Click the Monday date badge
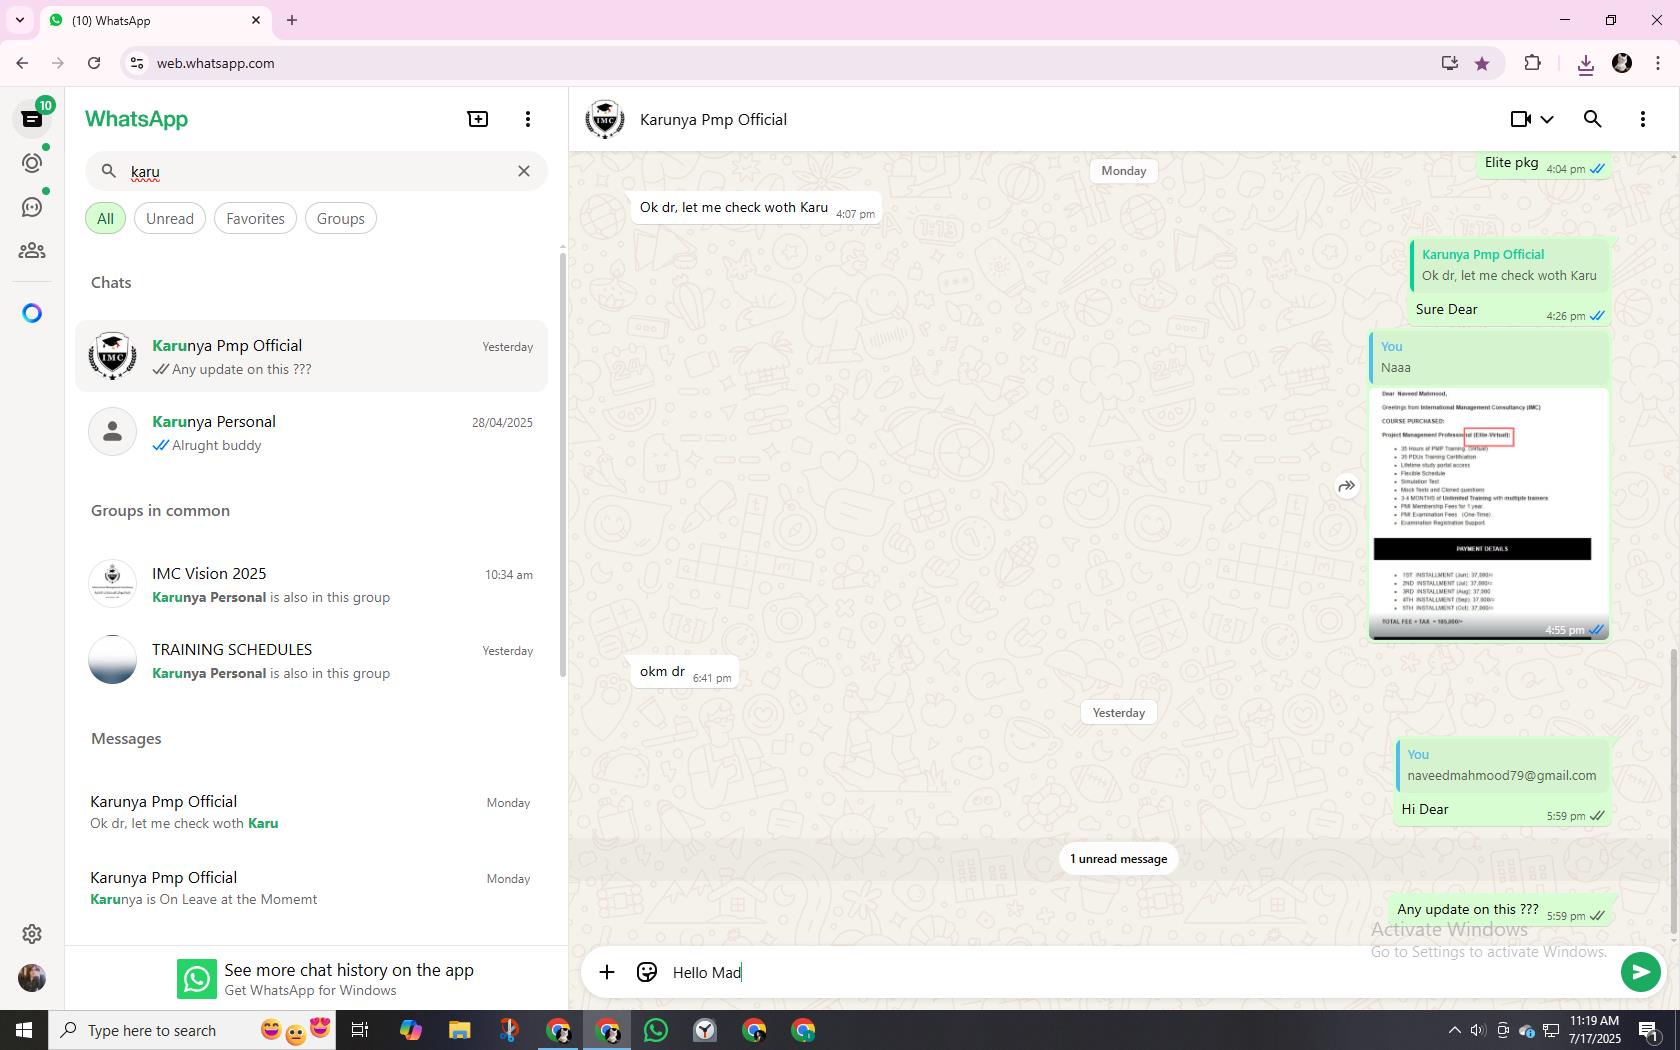The height and width of the screenshot is (1050, 1680). 1123,171
